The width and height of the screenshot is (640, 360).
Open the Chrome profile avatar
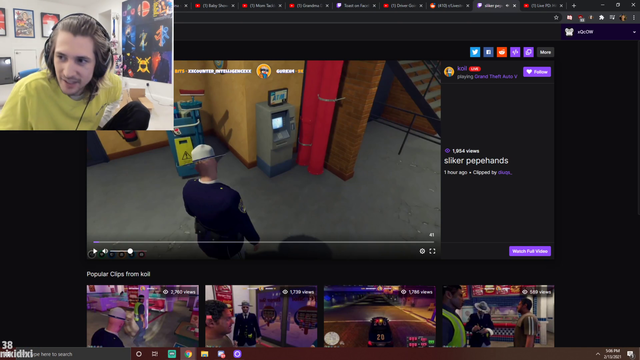pyautogui.click(x=623, y=18)
